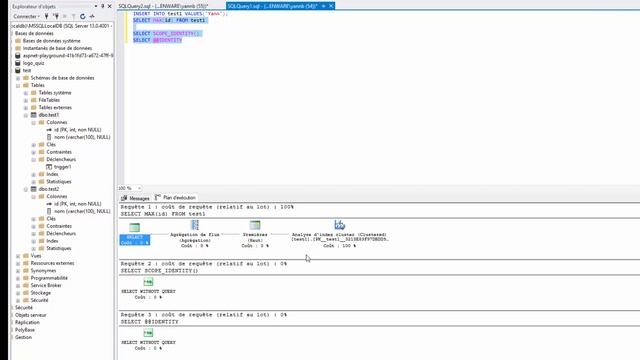Click the logo_quiz database icon
640x360 pixels.
(18, 63)
